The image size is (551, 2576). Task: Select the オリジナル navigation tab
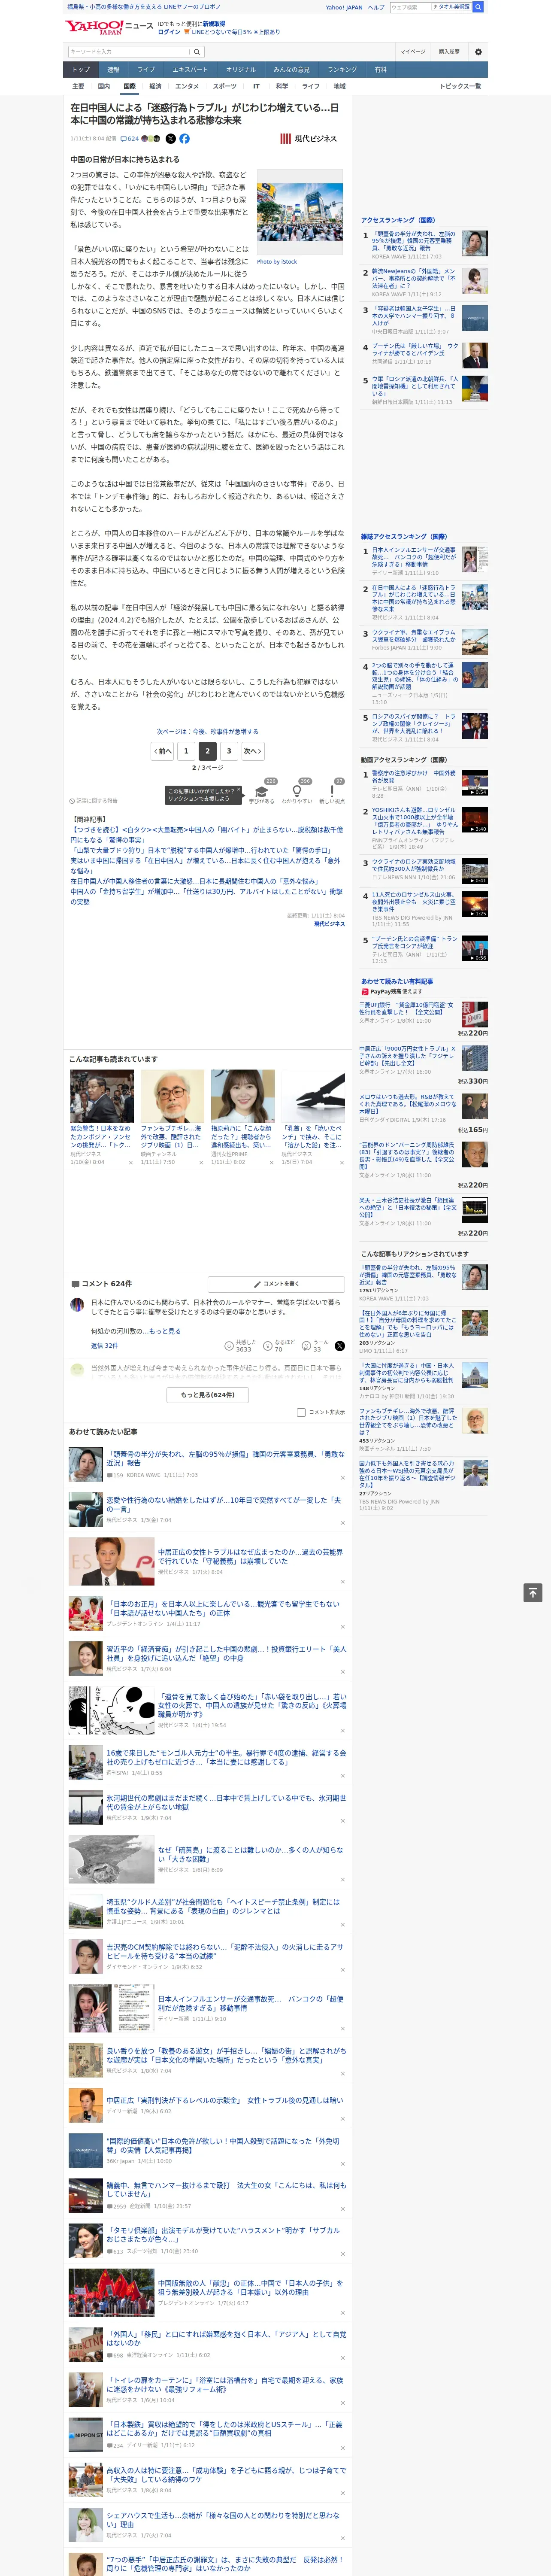pos(241,70)
